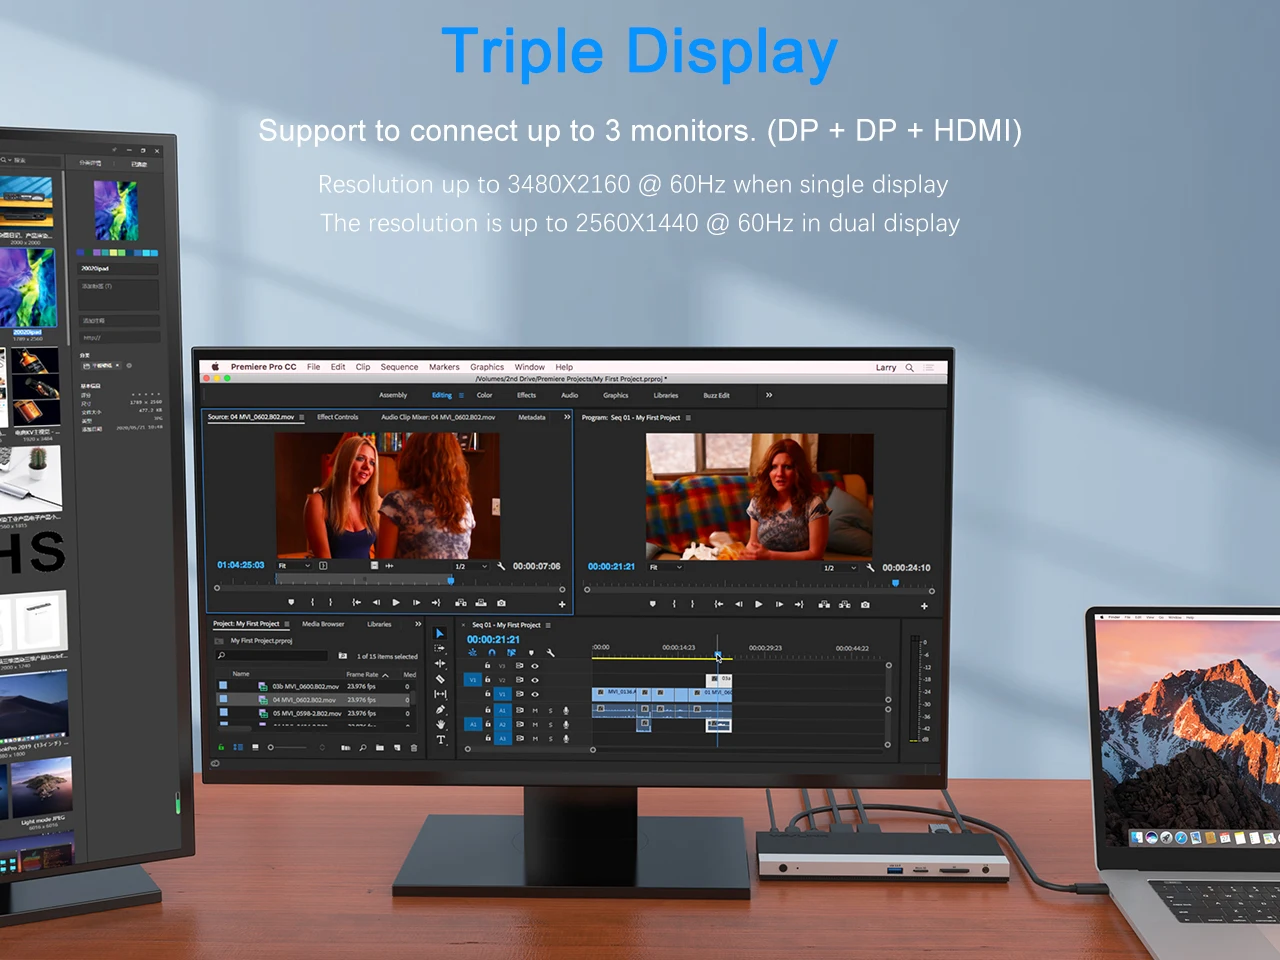
Task: Select the Pen tool
Action: click(440, 710)
